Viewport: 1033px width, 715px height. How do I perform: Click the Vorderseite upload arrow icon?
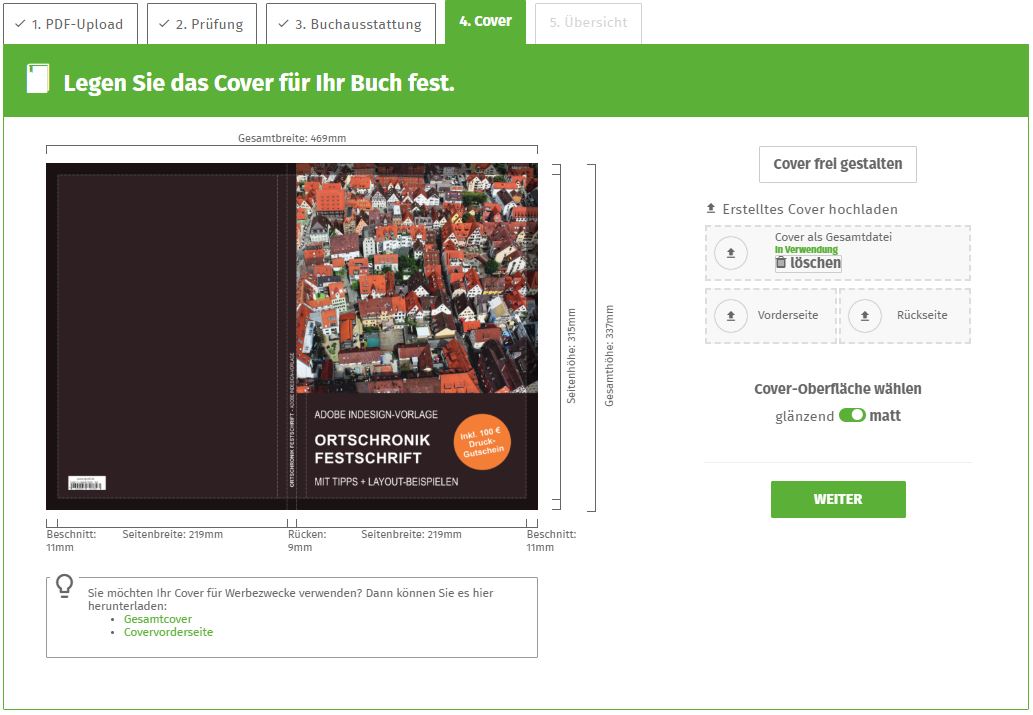point(731,316)
